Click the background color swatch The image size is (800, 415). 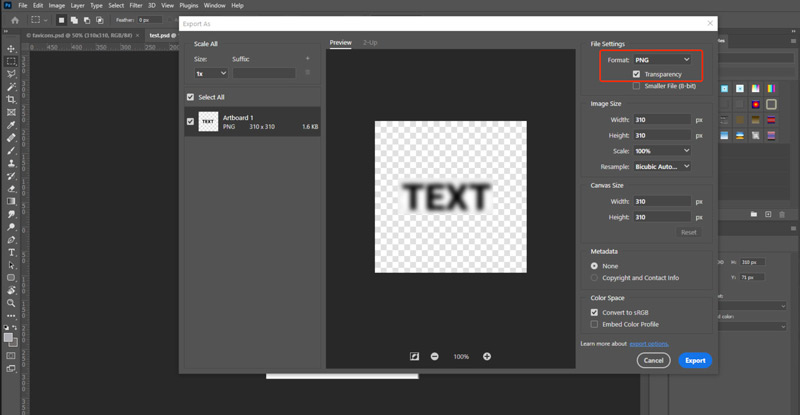14,344
